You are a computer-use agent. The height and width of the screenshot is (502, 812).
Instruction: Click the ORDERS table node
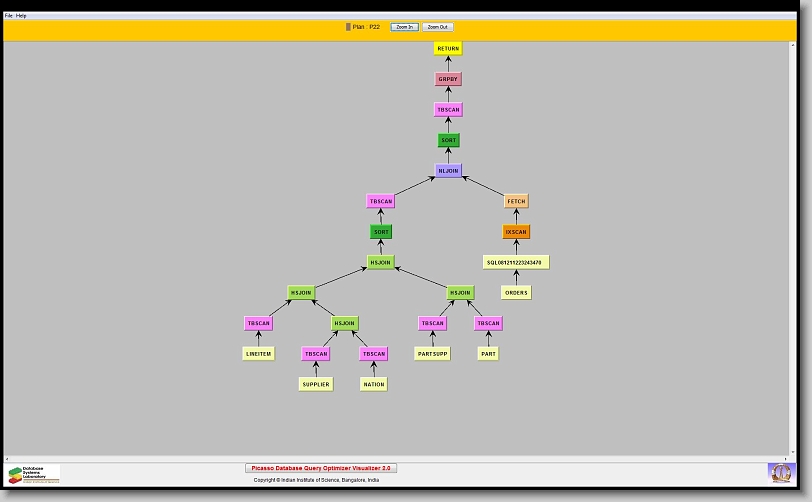pyautogui.click(x=516, y=293)
